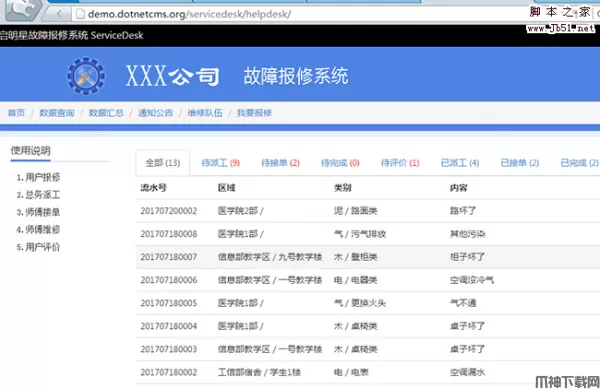Click sidebar item 1. 用户报修
Screen dimensions: 600x389
38,177
